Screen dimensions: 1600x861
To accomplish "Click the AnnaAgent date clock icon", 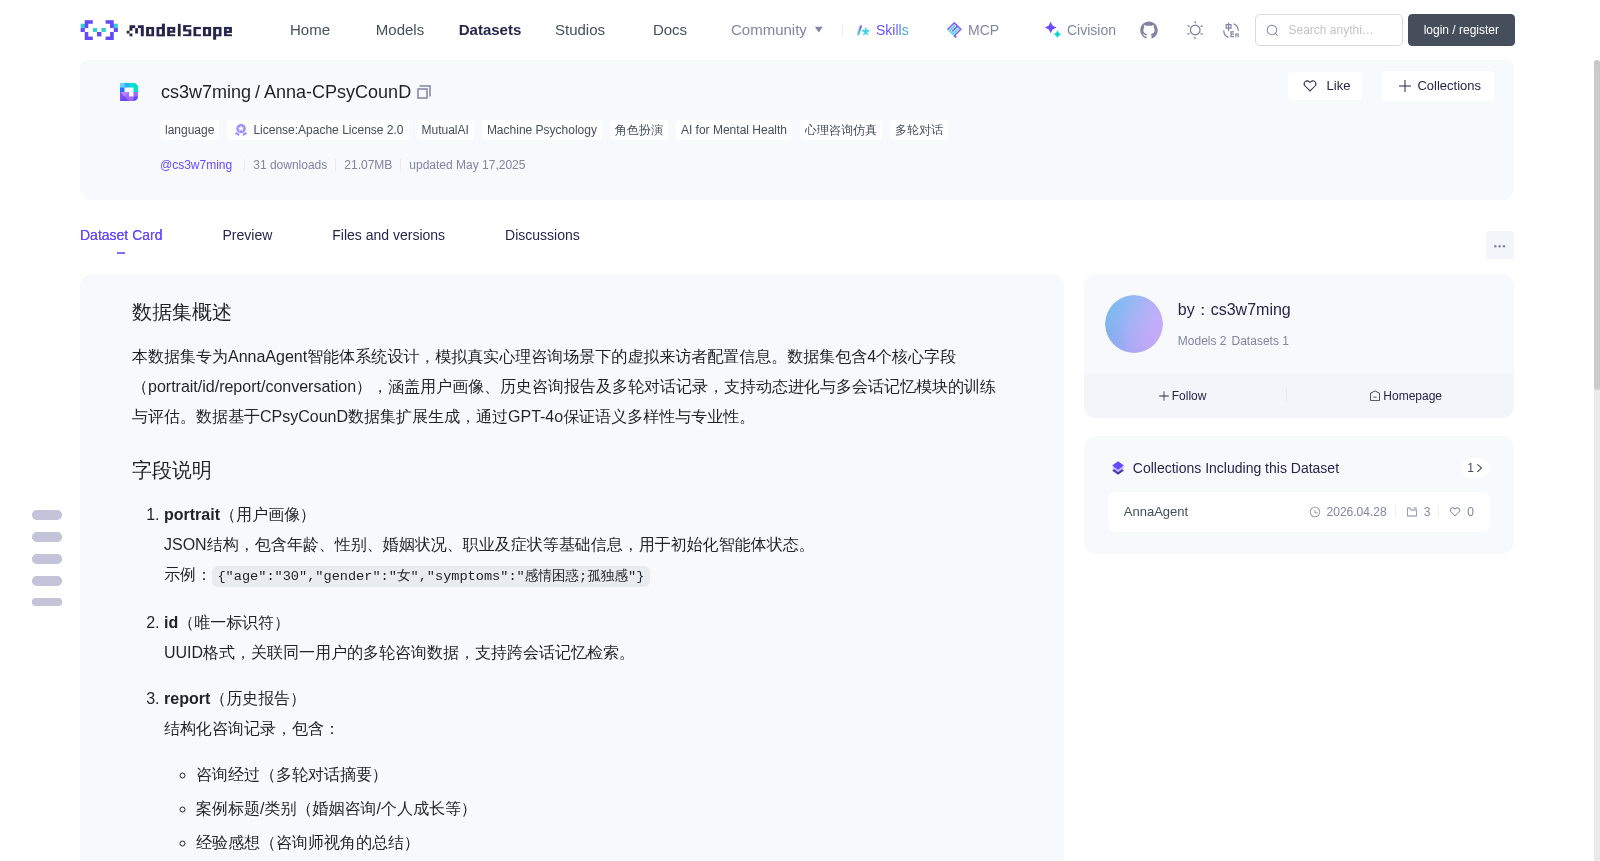I will [x=1315, y=512].
